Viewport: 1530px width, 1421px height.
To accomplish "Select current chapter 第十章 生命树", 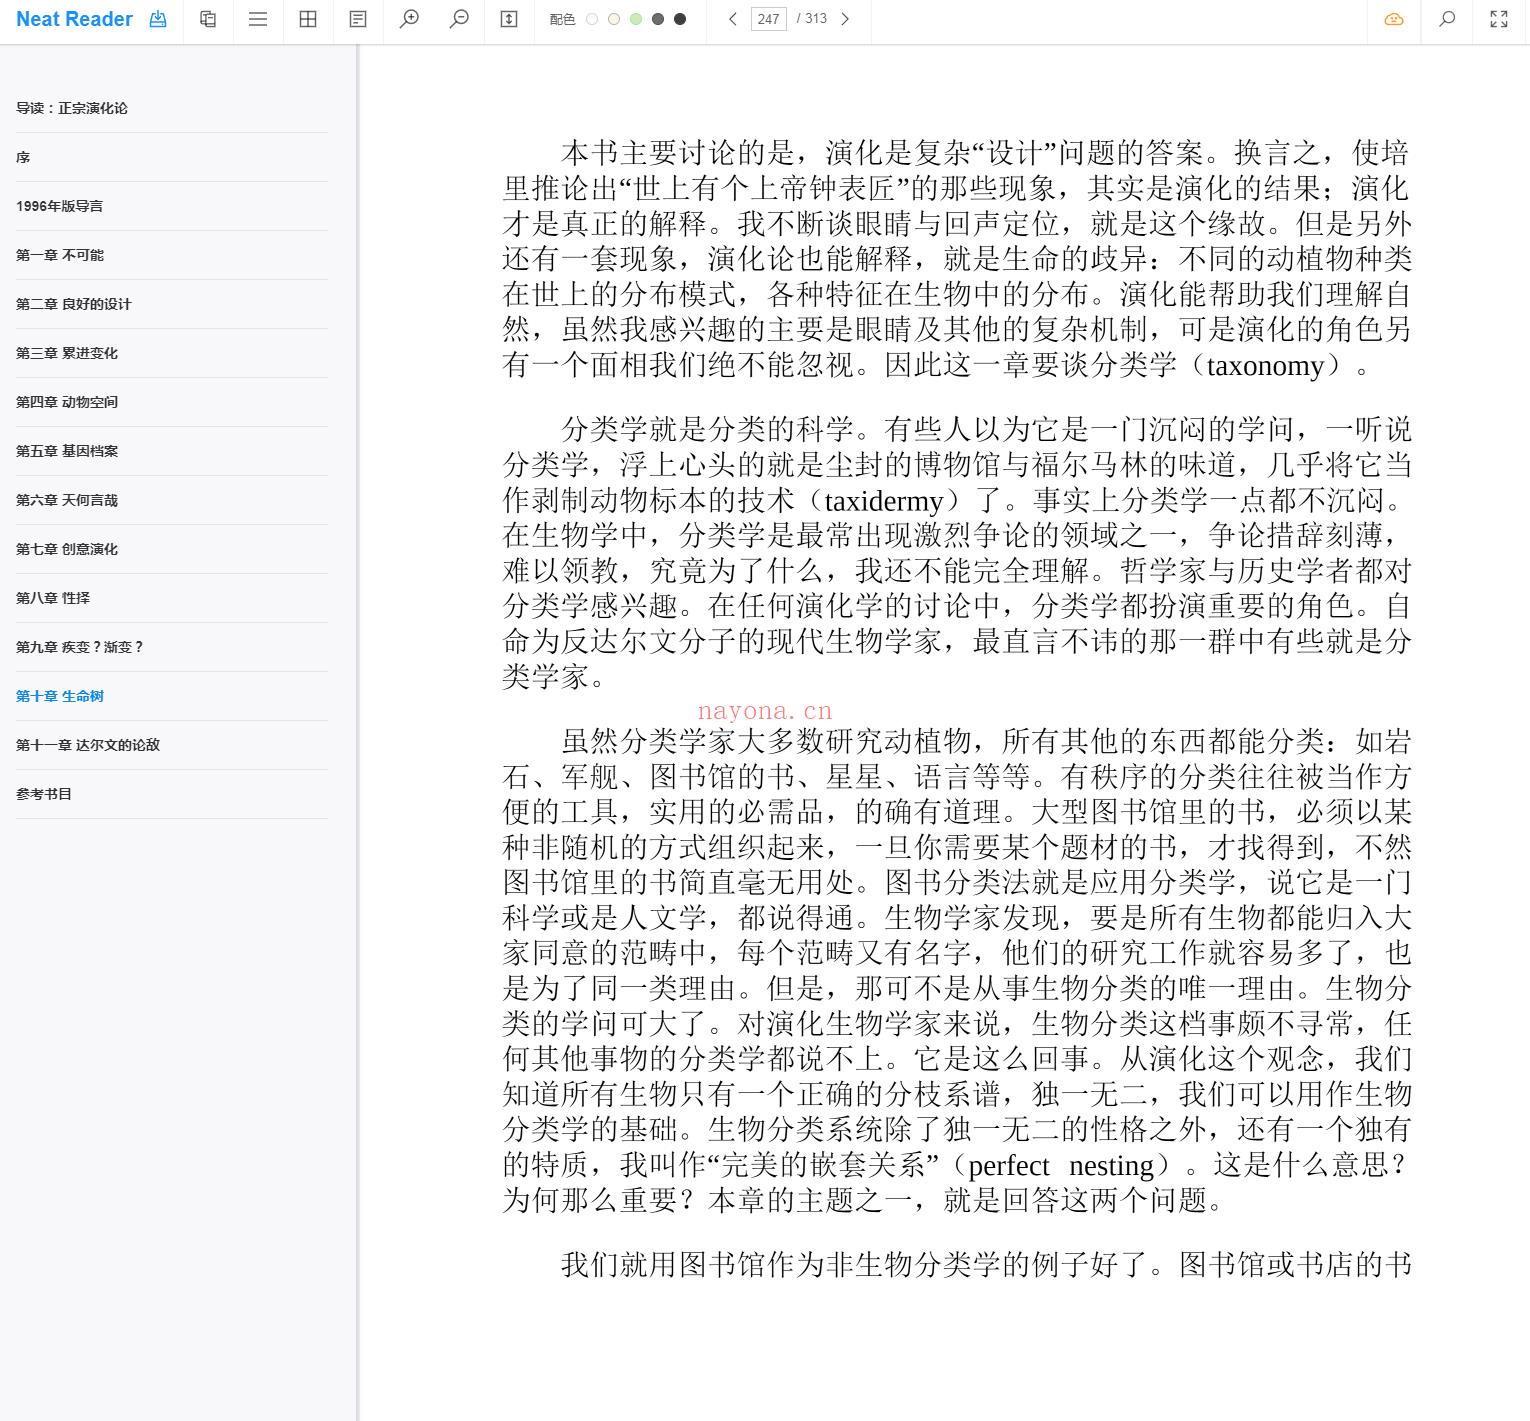I will (x=60, y=696).
